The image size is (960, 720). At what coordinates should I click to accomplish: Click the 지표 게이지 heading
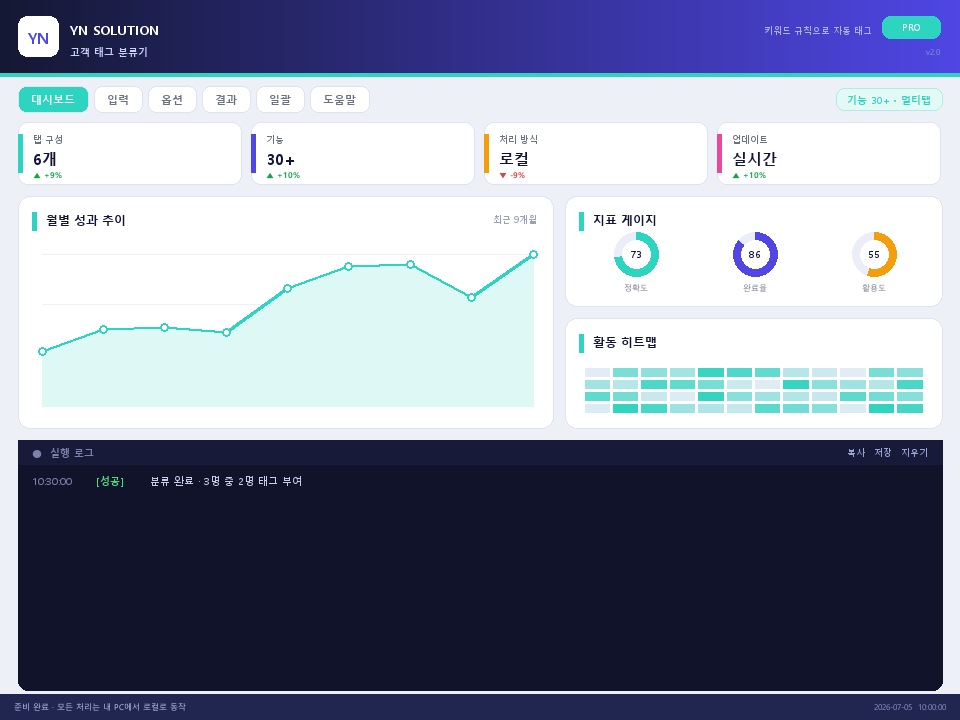click(624, 220)
